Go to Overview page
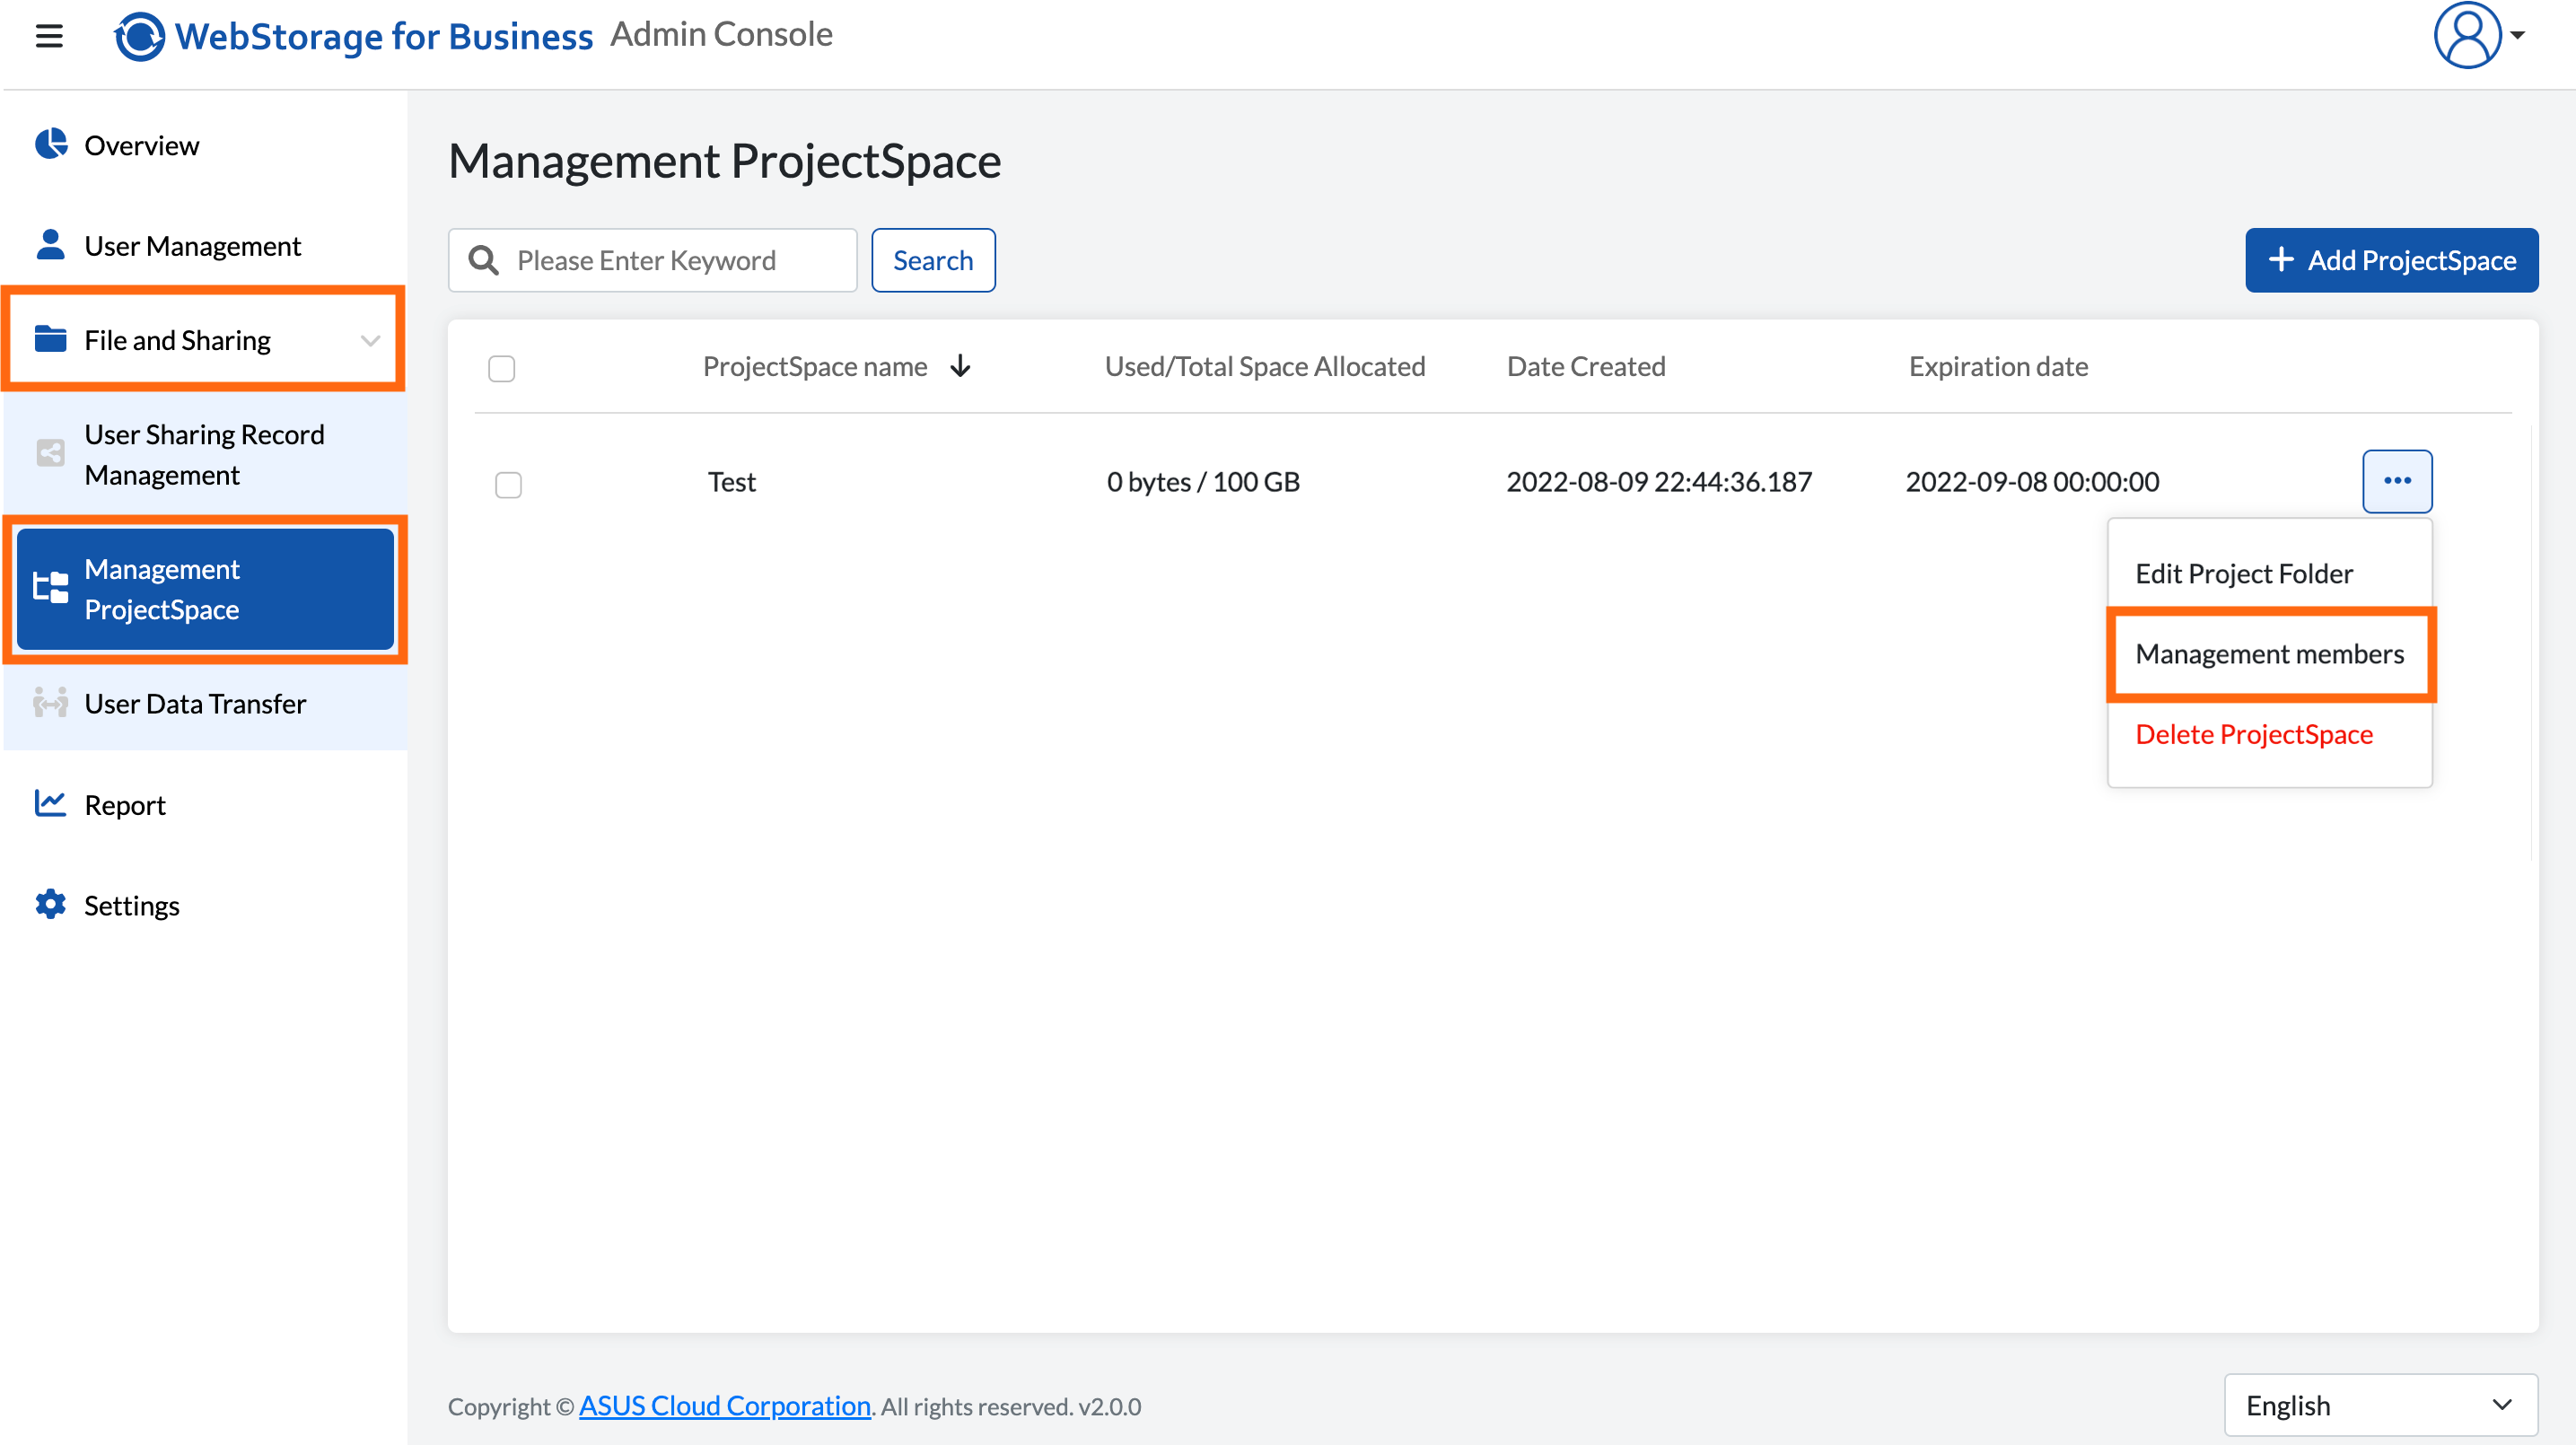2576x1445 pixels. click(141, 145)
